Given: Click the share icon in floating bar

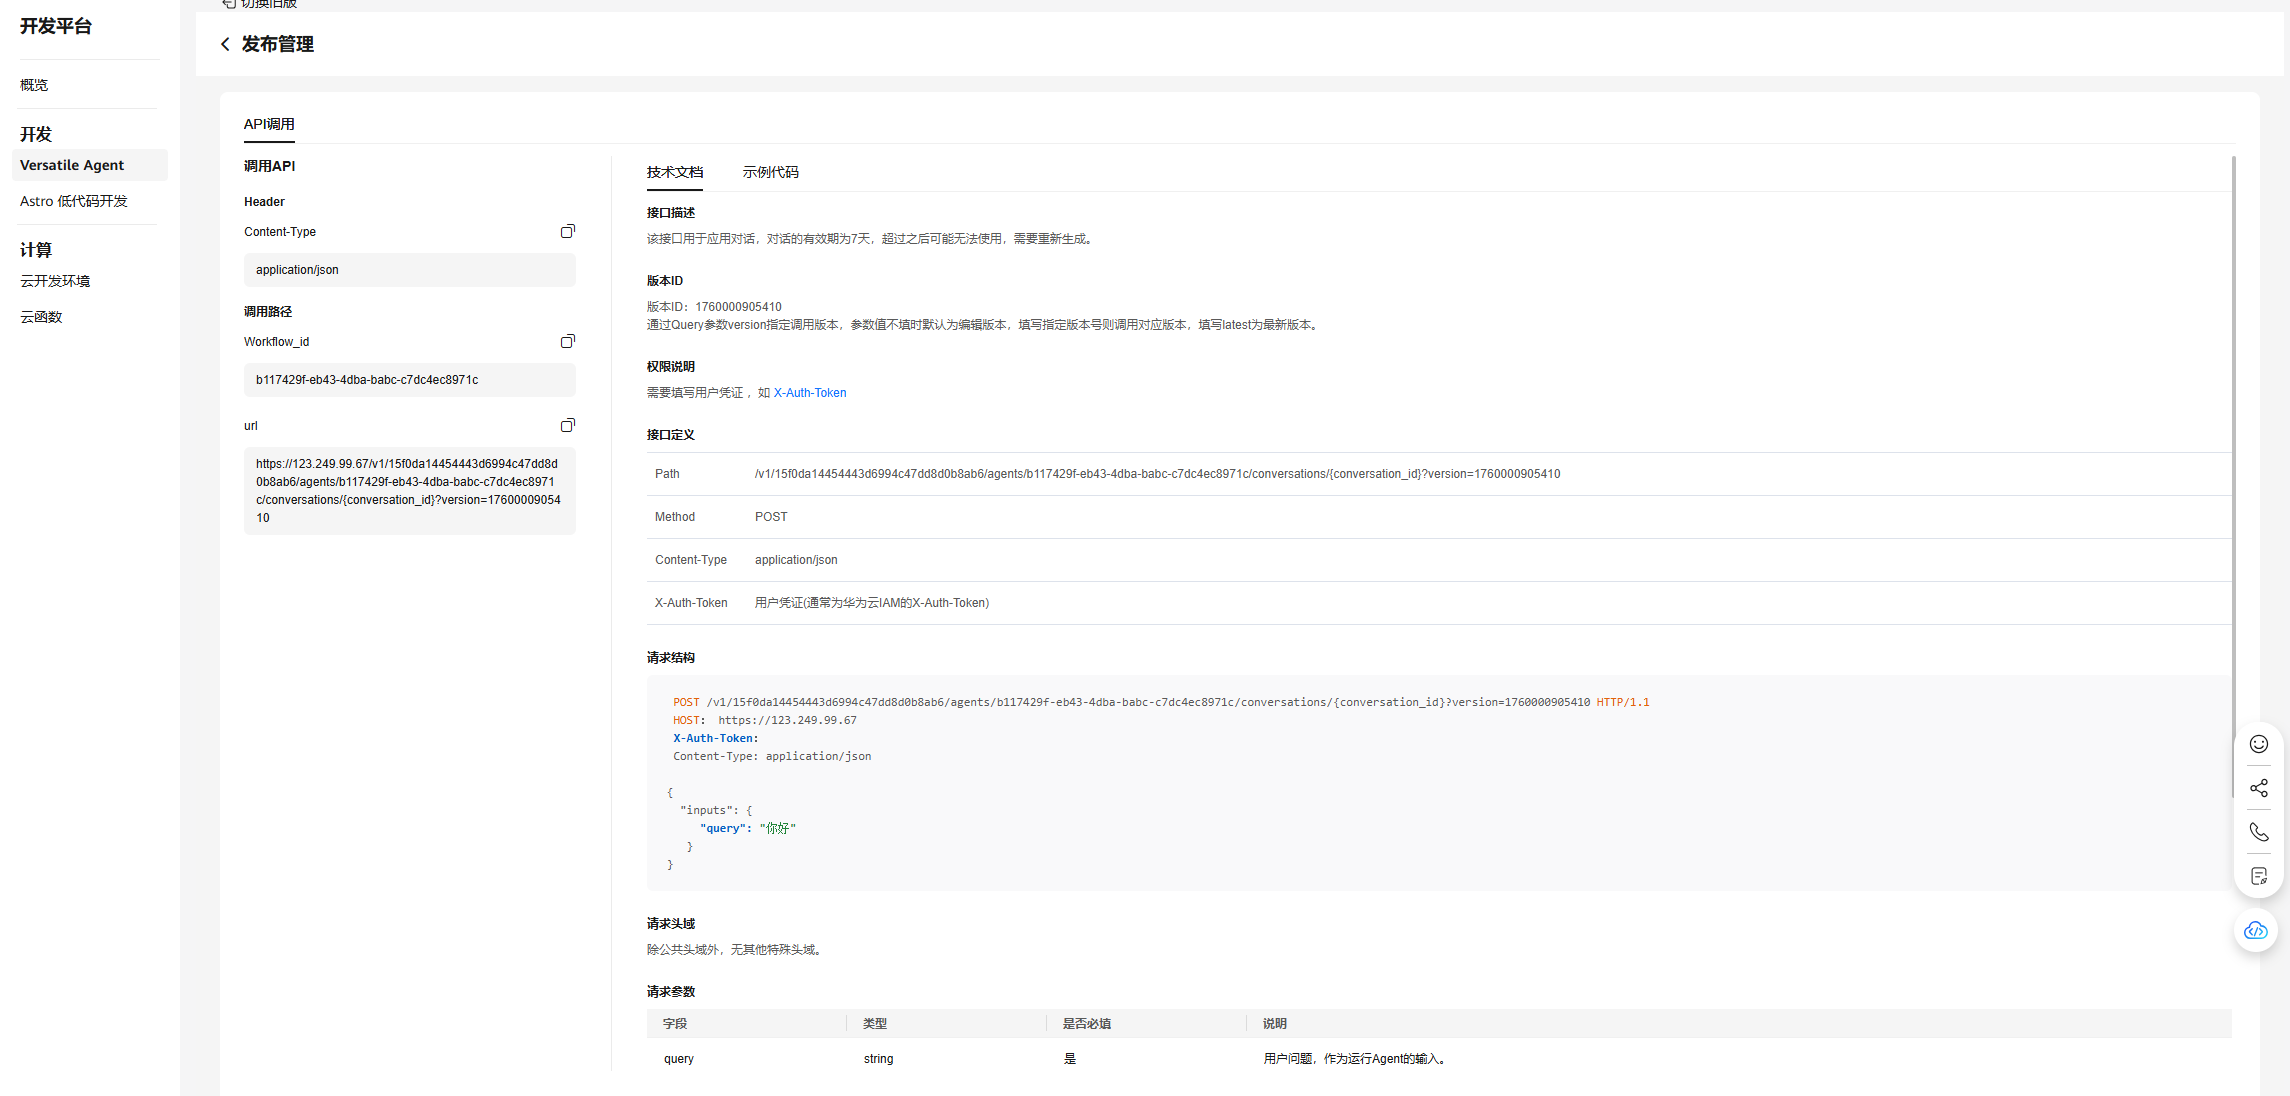Looking at the screenshot, I should click(x=2258, y=788).
